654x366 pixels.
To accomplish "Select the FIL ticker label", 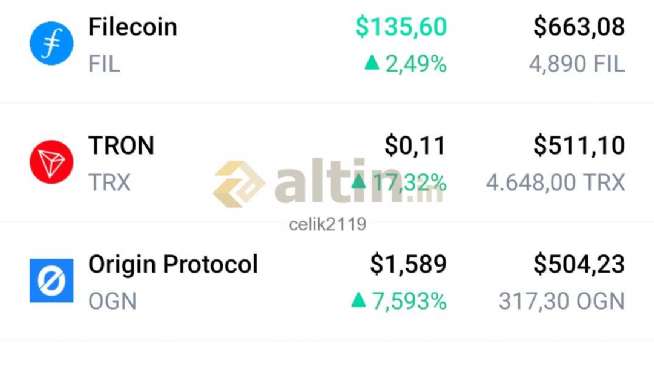I will (x=104, y=64).
